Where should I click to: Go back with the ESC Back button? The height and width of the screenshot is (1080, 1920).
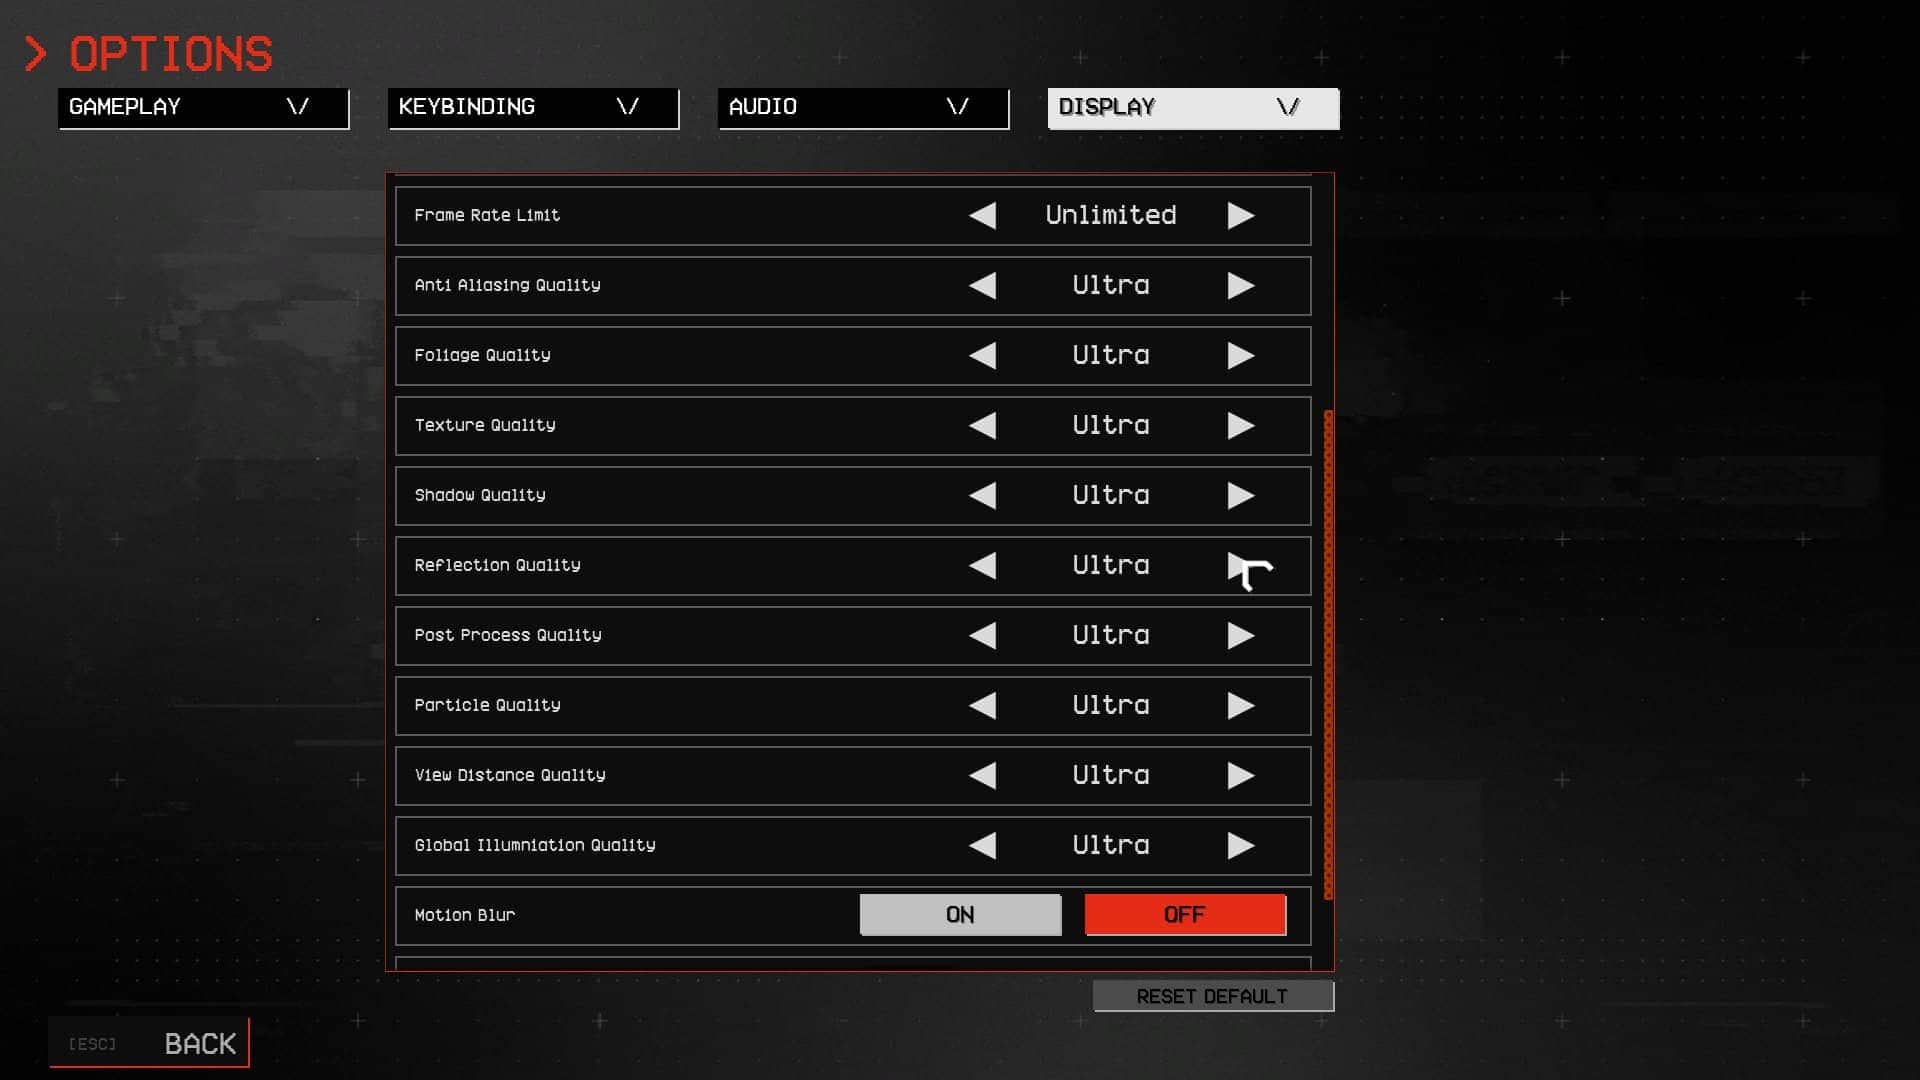tap(149, 1043)
